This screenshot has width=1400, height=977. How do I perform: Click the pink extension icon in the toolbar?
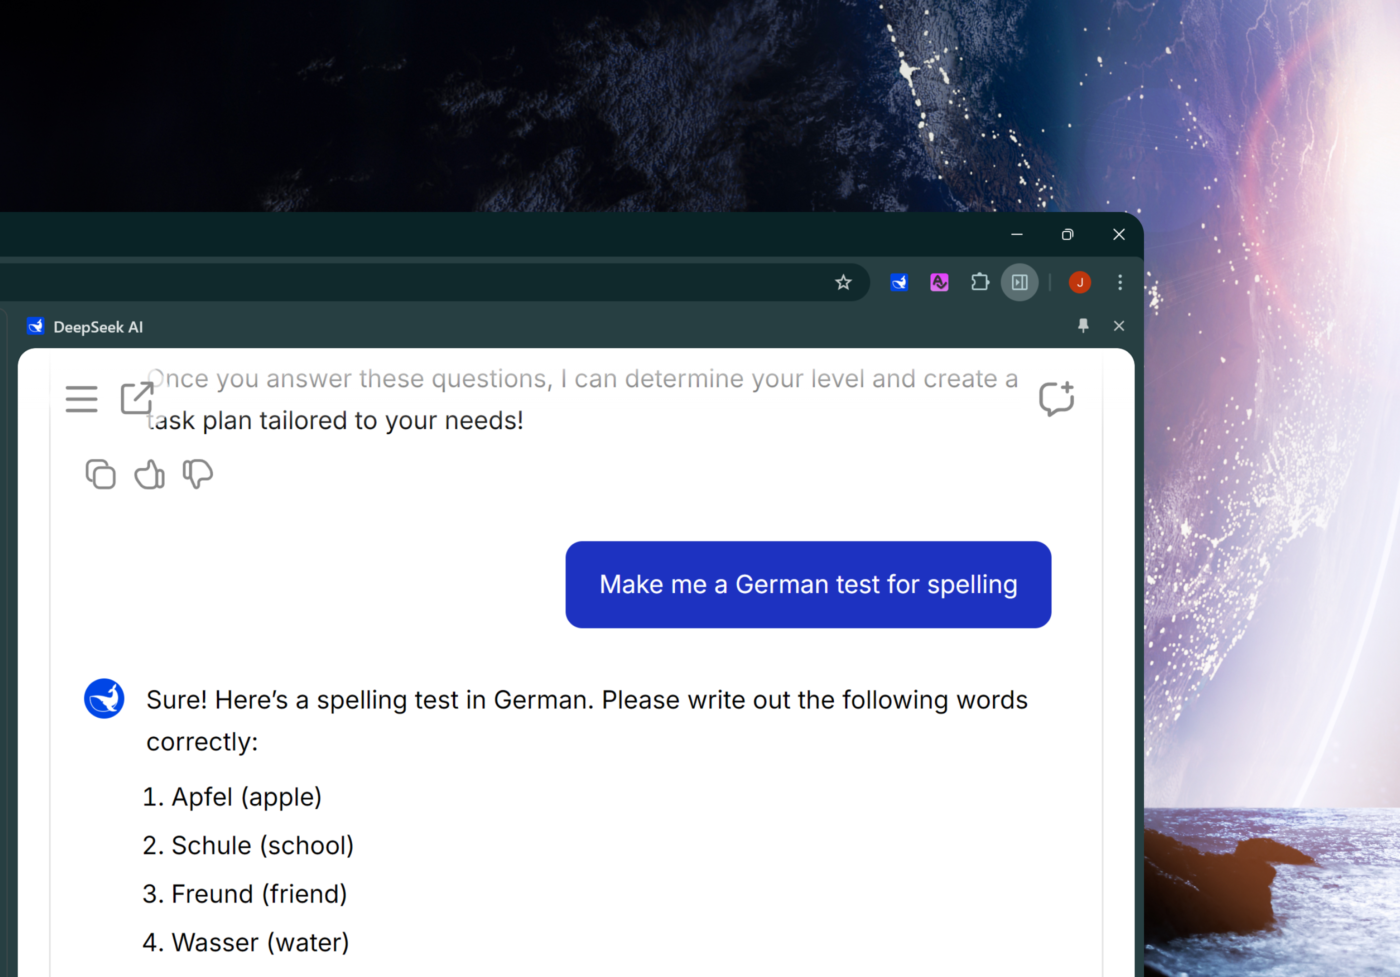click(939, 282)
